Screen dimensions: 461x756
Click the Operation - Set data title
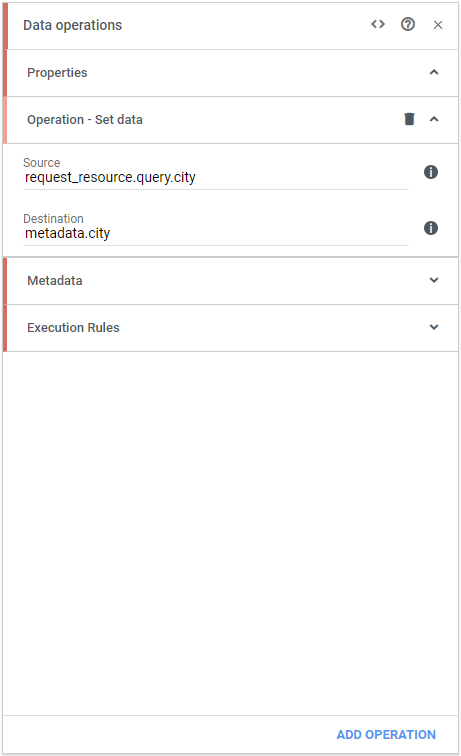point(85,120)
